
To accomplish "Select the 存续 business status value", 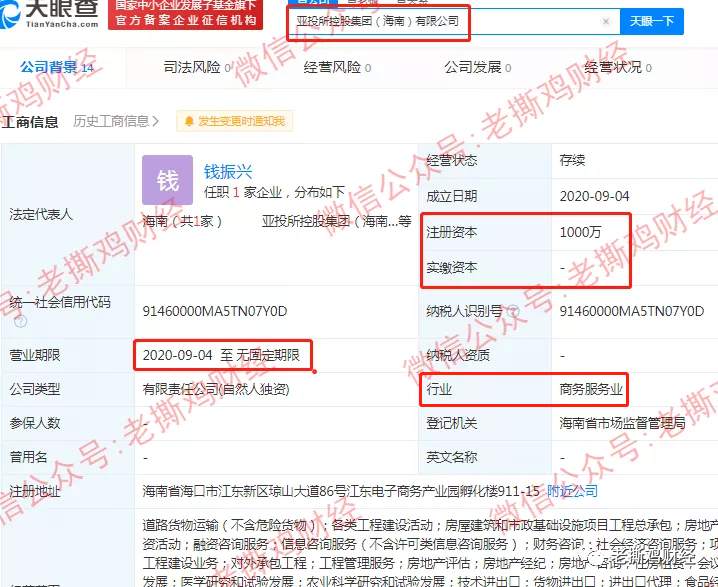I will [x=572, y=160].
